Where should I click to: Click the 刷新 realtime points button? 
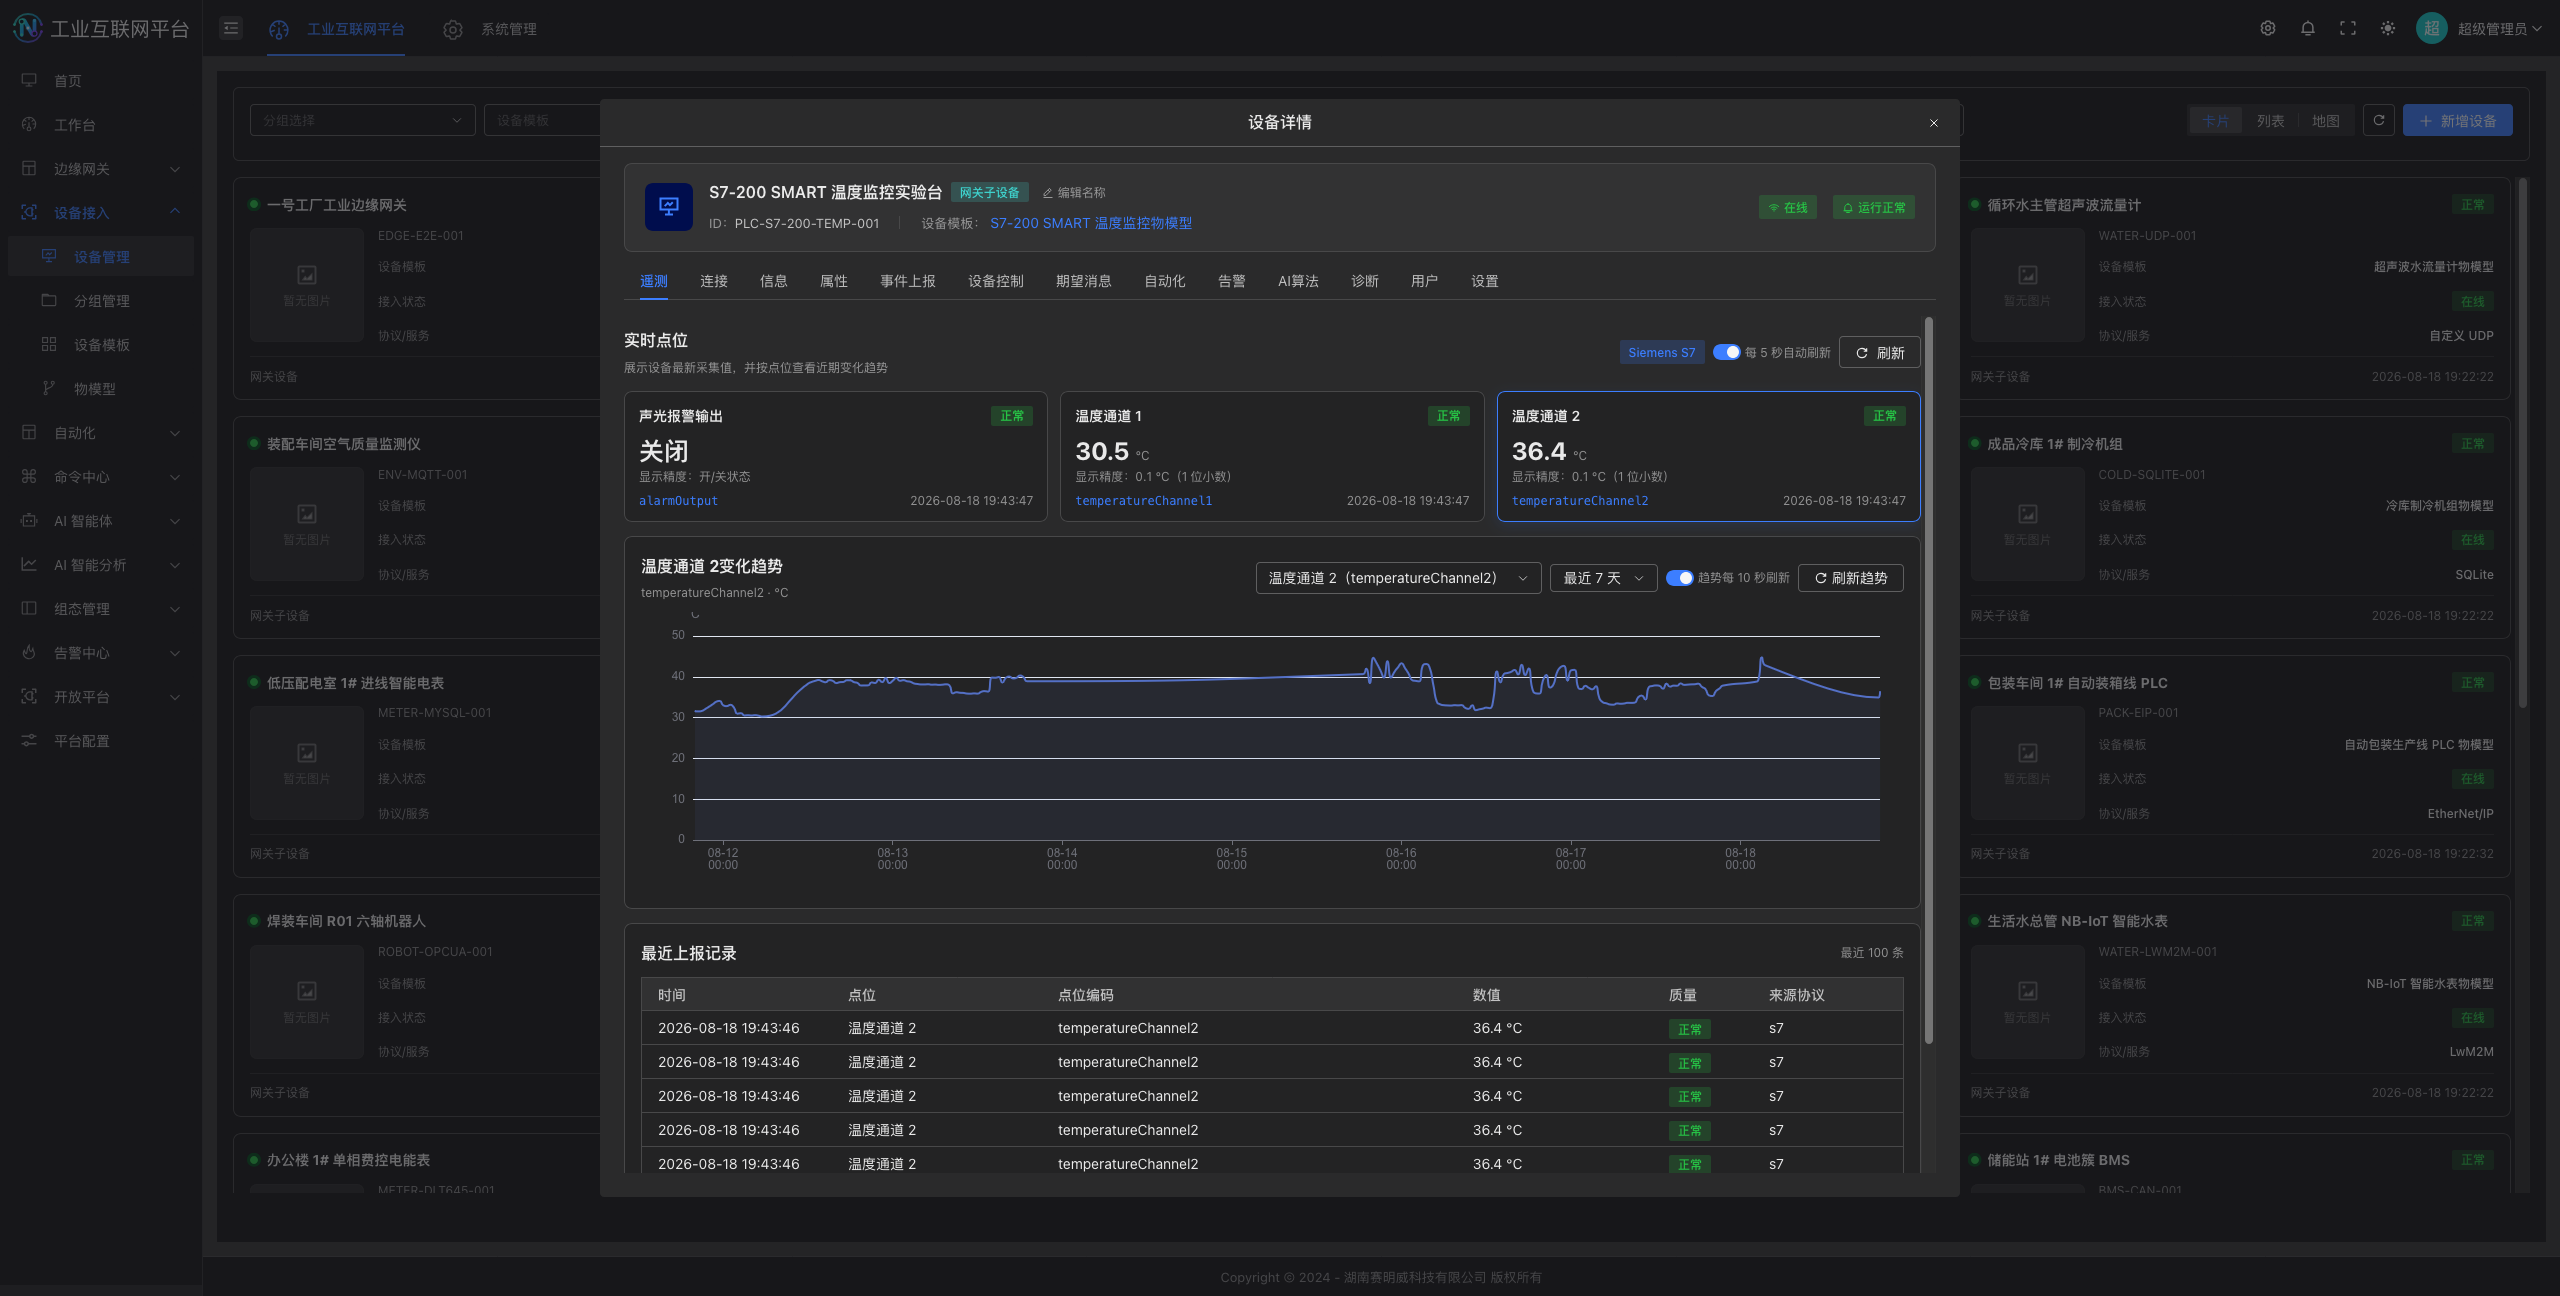coord(1880,353)
